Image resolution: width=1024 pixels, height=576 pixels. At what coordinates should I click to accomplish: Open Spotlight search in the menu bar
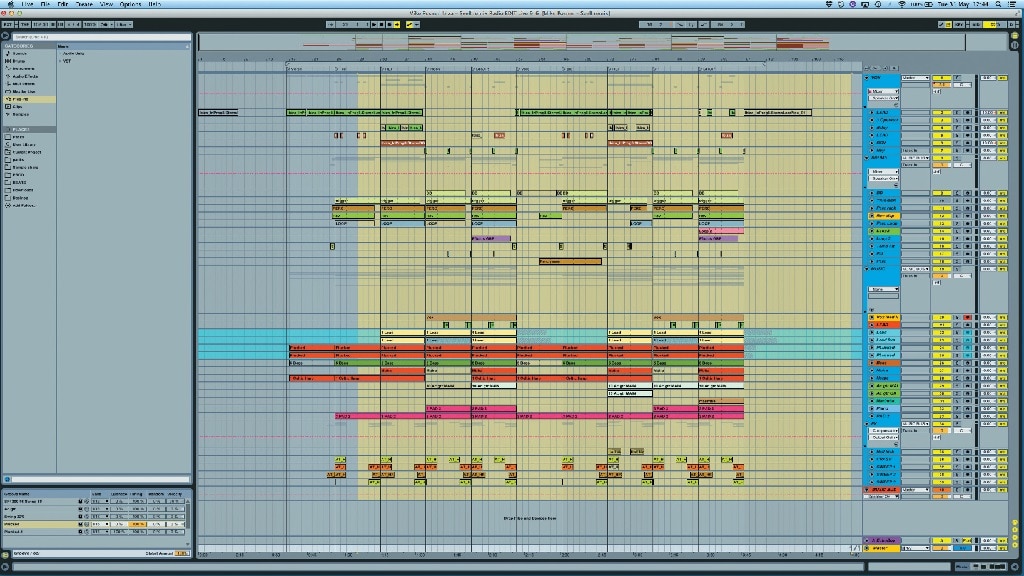999,4
